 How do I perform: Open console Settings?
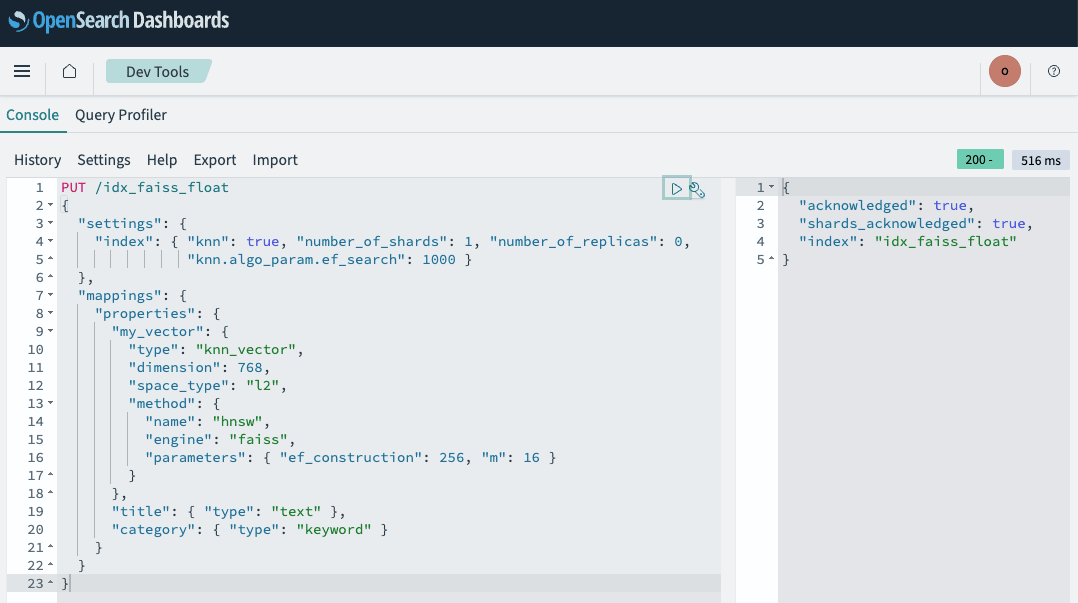coord(104,160)
